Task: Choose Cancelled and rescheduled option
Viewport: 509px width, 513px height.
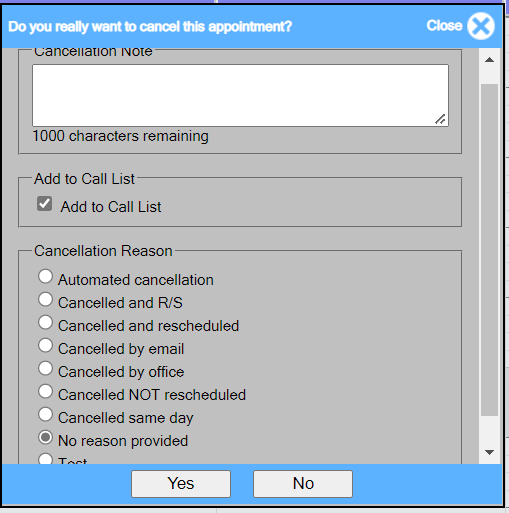Action: coord(45,323)
